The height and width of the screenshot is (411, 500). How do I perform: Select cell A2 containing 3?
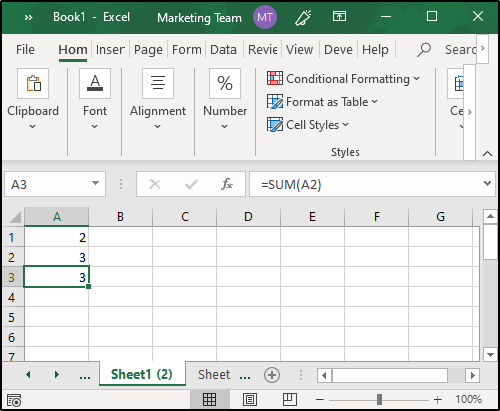pos(57,257)
